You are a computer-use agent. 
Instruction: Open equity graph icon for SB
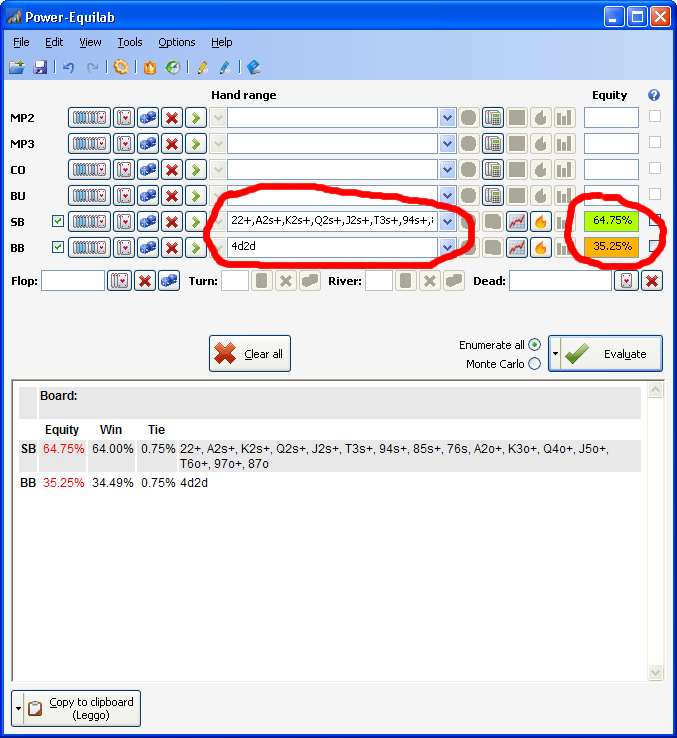coord(517,221)
